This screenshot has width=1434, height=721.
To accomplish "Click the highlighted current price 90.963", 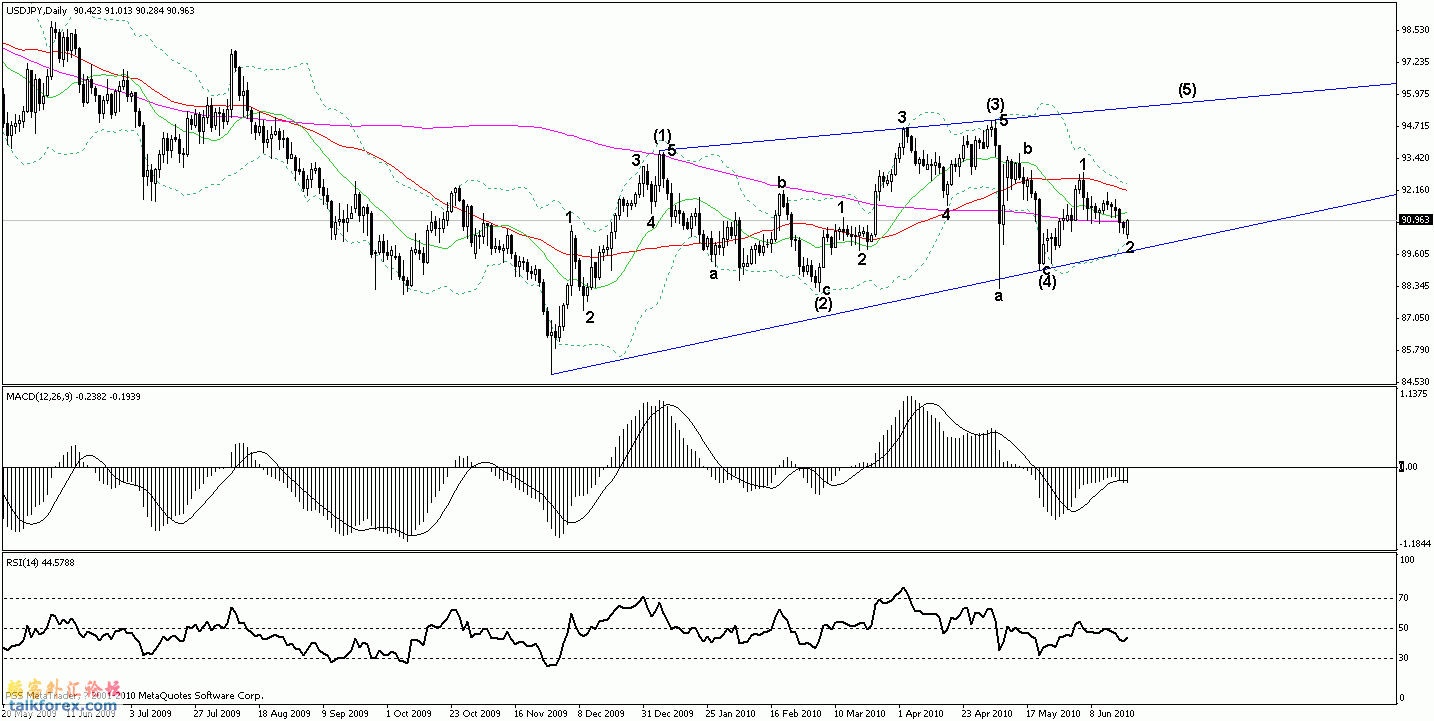I will 1415,220.
